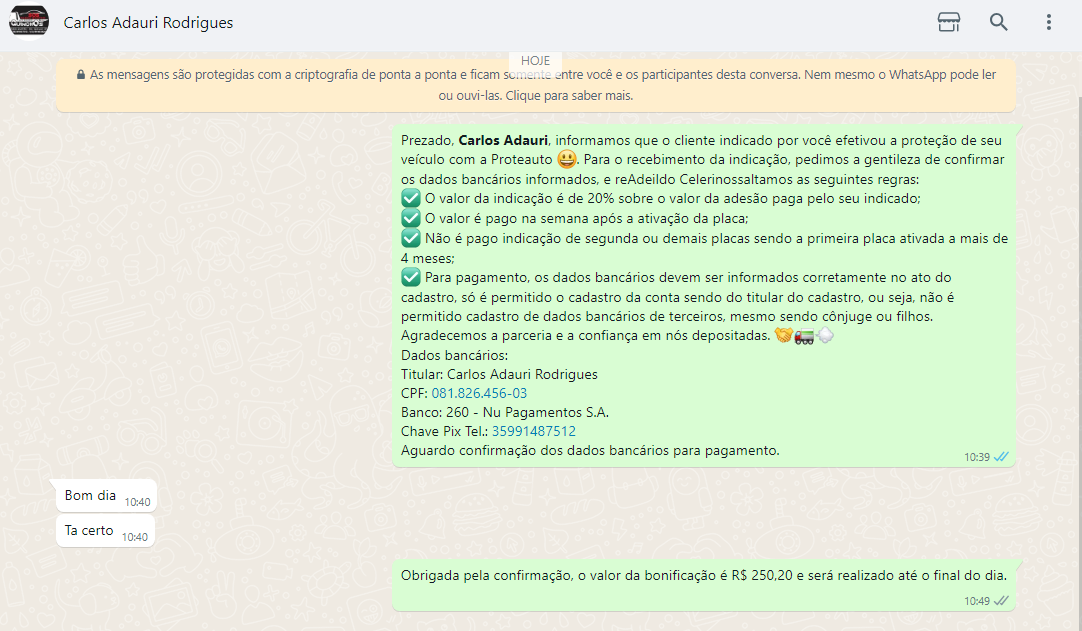
Task: Click the search magnifier icon
Action: pos(998,22)
